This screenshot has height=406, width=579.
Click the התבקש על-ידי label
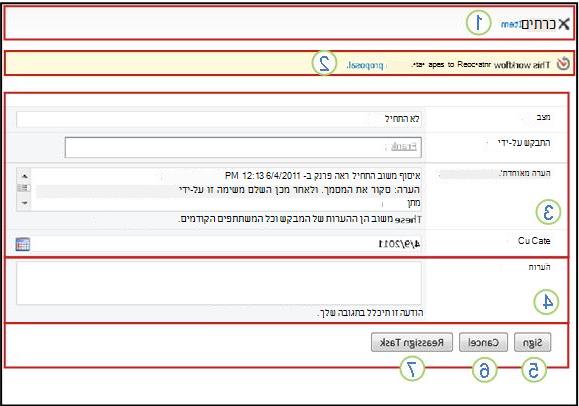pyautogui.click(x=524, y=143)
